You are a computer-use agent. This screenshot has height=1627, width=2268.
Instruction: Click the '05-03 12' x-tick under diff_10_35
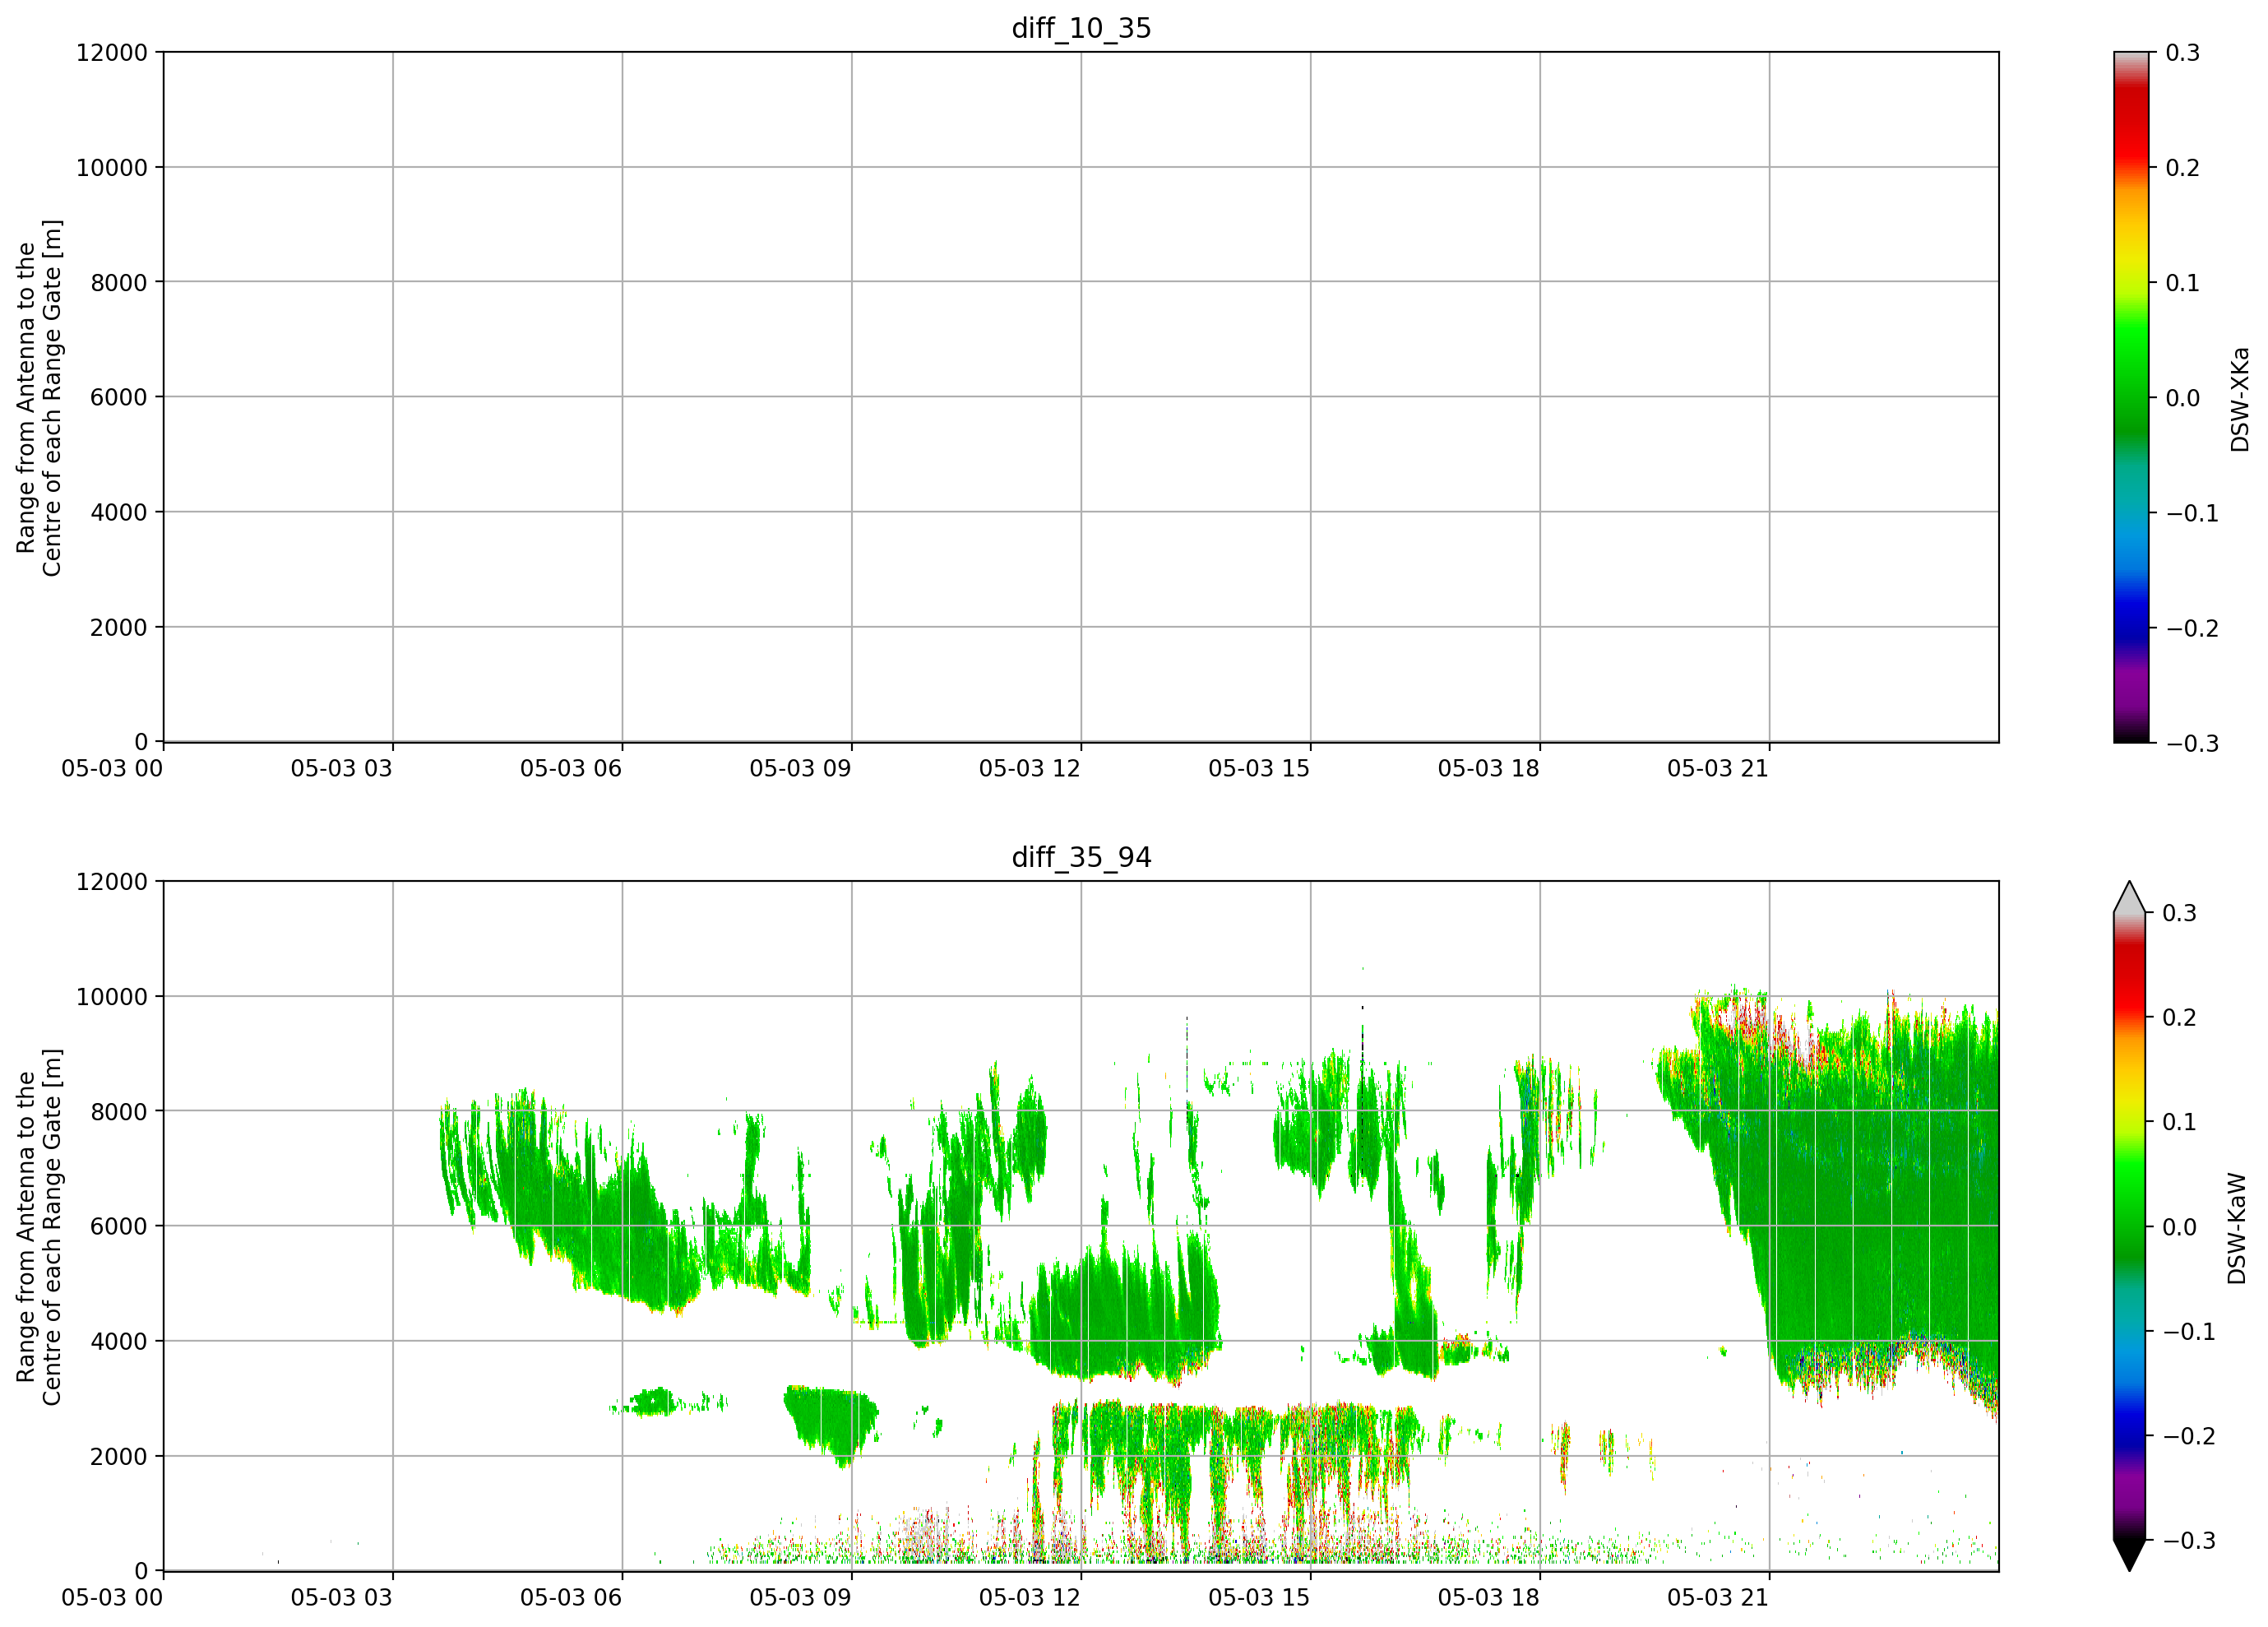coord(1030,768)
